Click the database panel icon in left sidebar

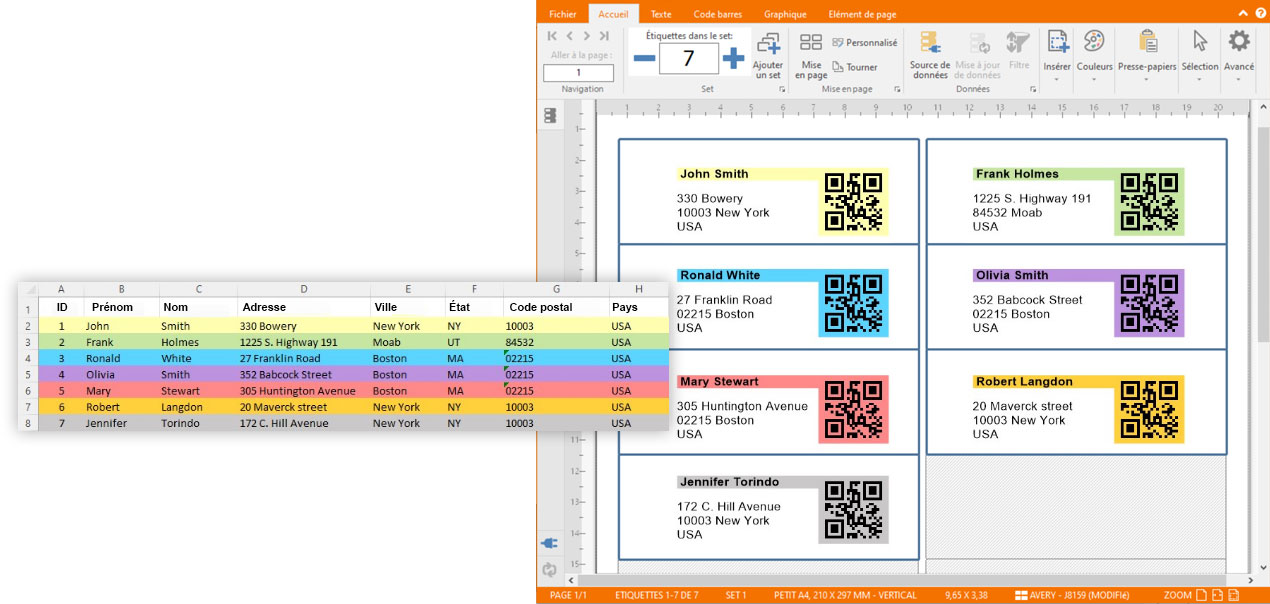pyautogui.click(x=550, y=115)
